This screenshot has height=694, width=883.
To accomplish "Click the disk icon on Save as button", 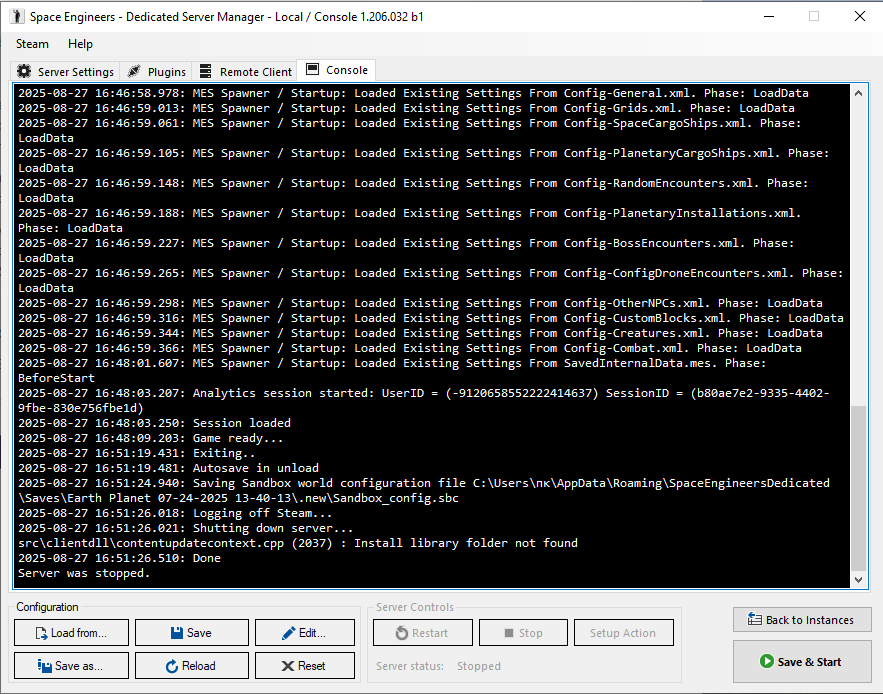I will pos(44,666).
